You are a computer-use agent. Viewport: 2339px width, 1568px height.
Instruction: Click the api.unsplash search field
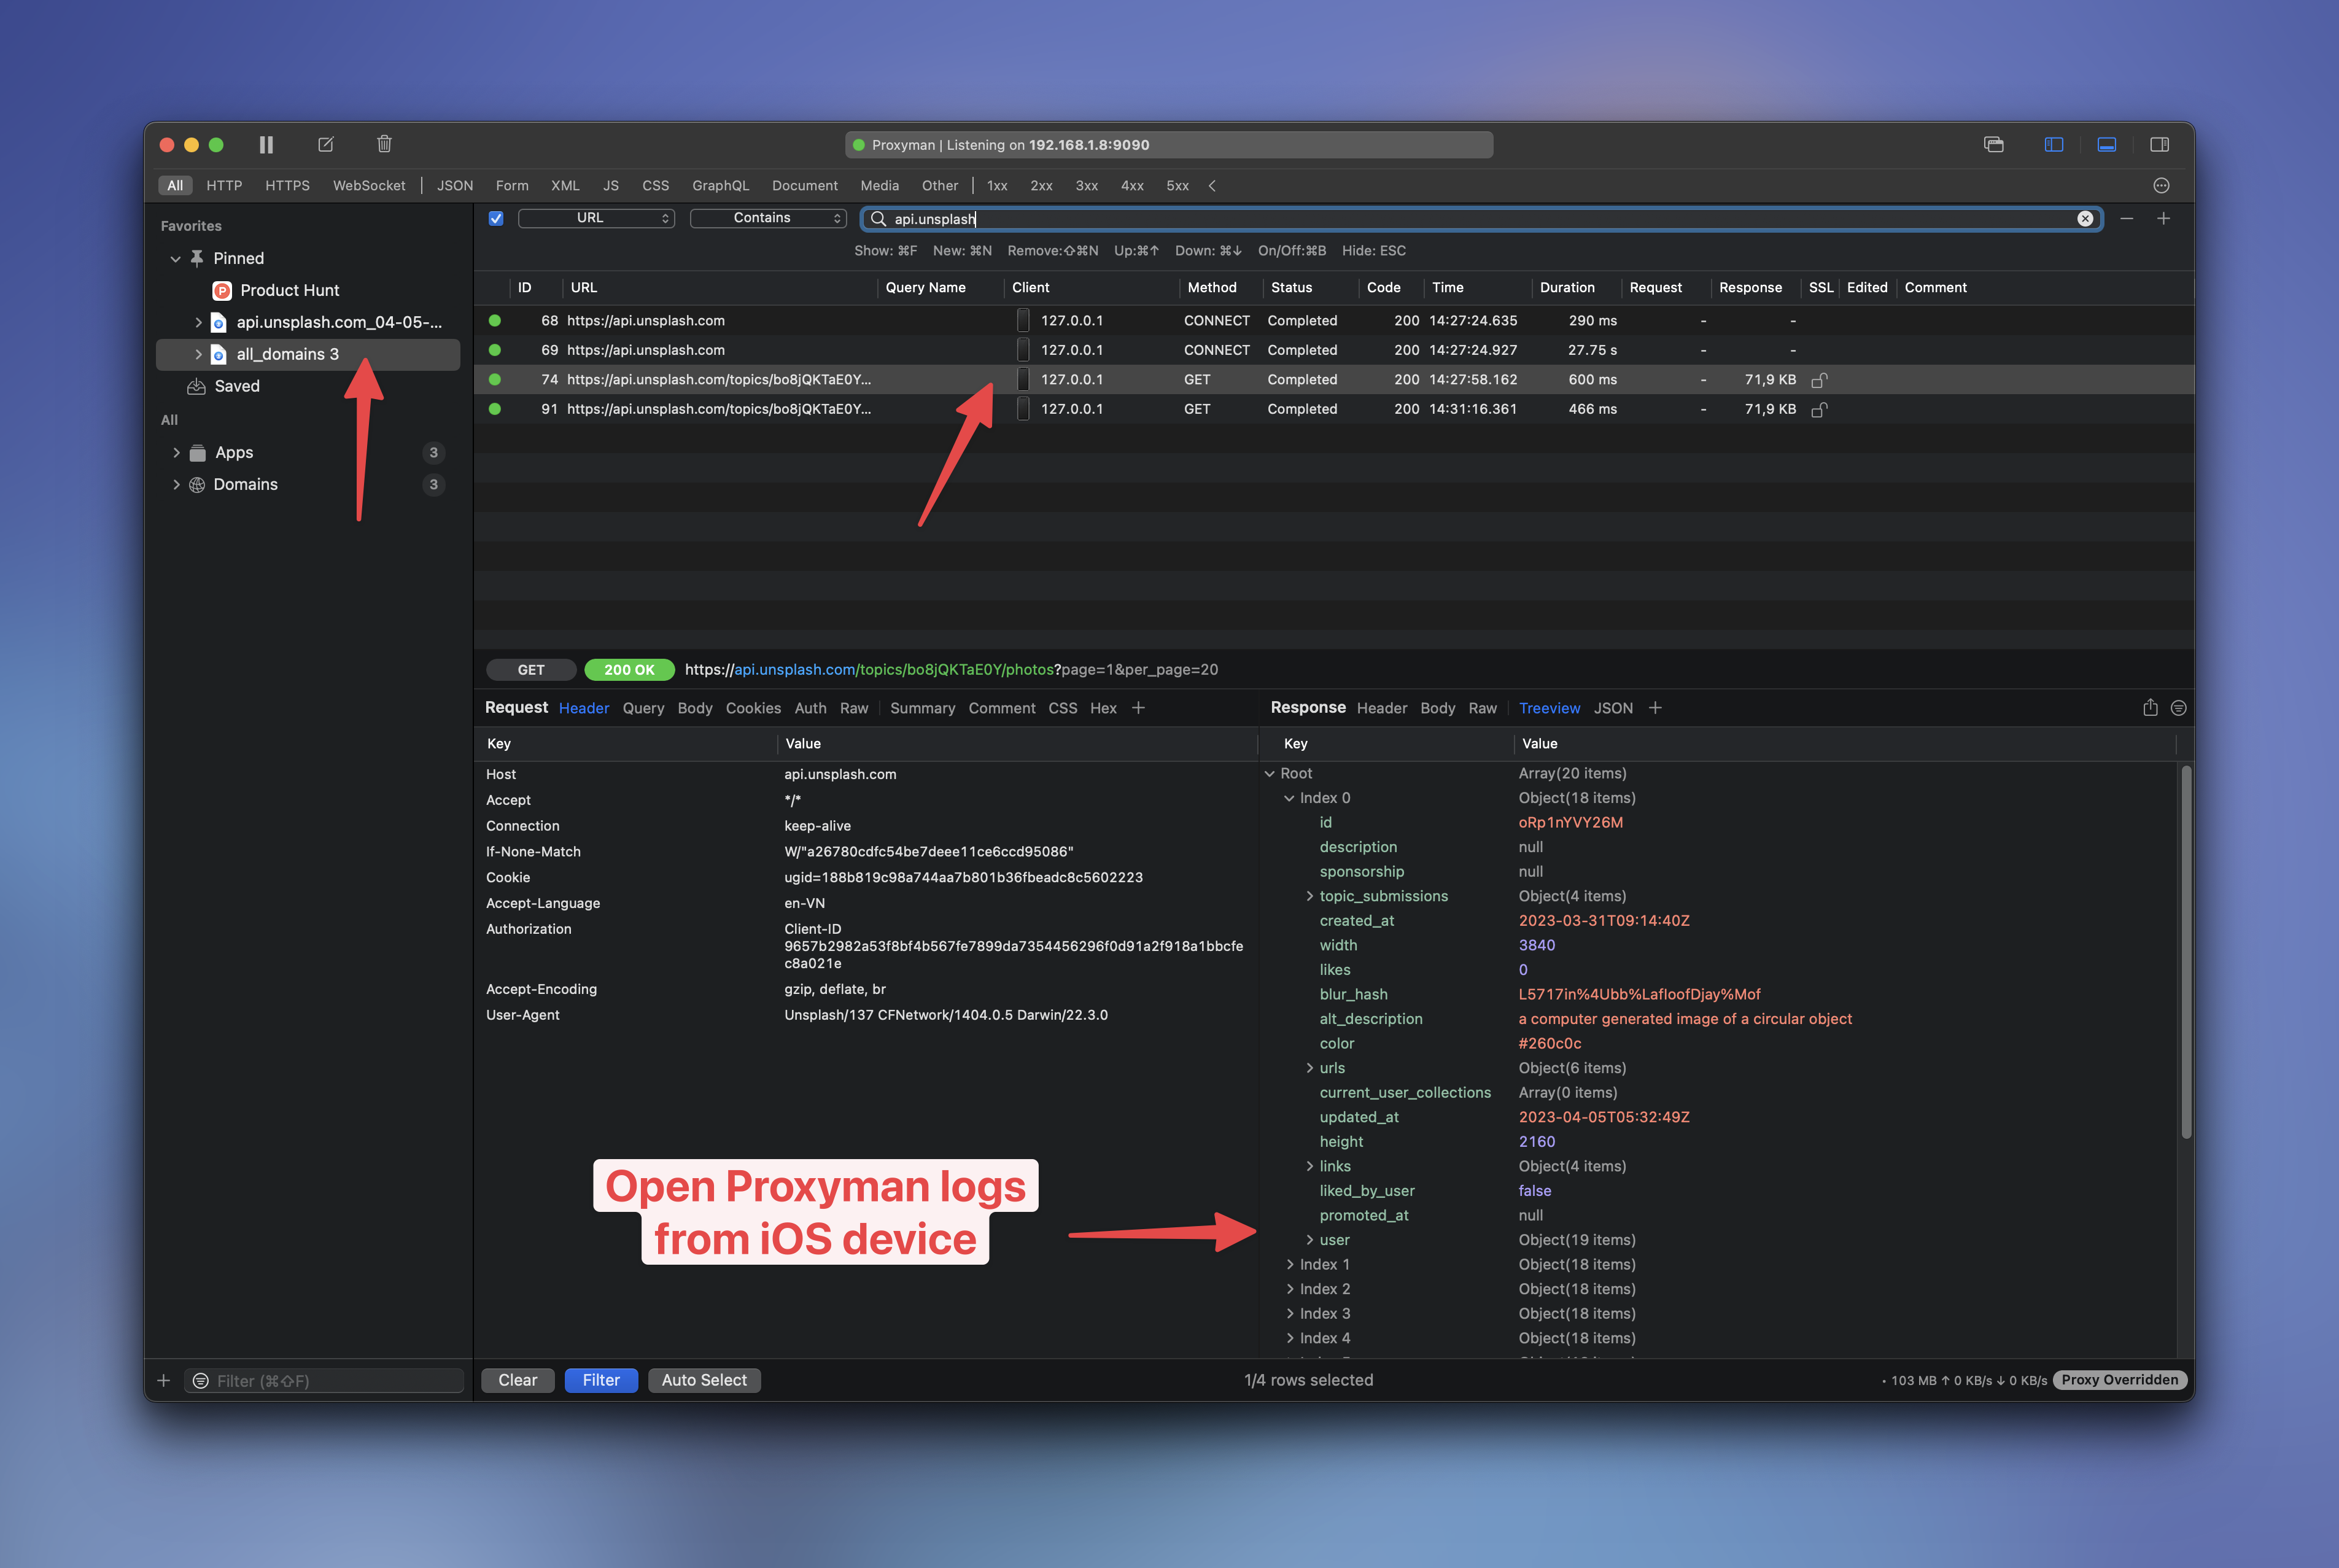[1480, 219]
